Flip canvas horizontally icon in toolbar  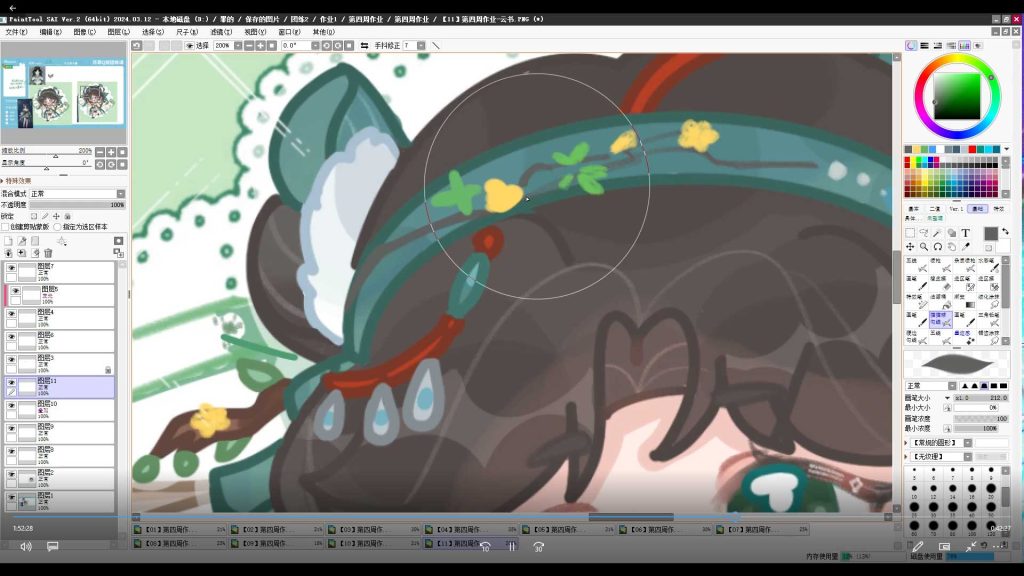(x=364, y=46)
